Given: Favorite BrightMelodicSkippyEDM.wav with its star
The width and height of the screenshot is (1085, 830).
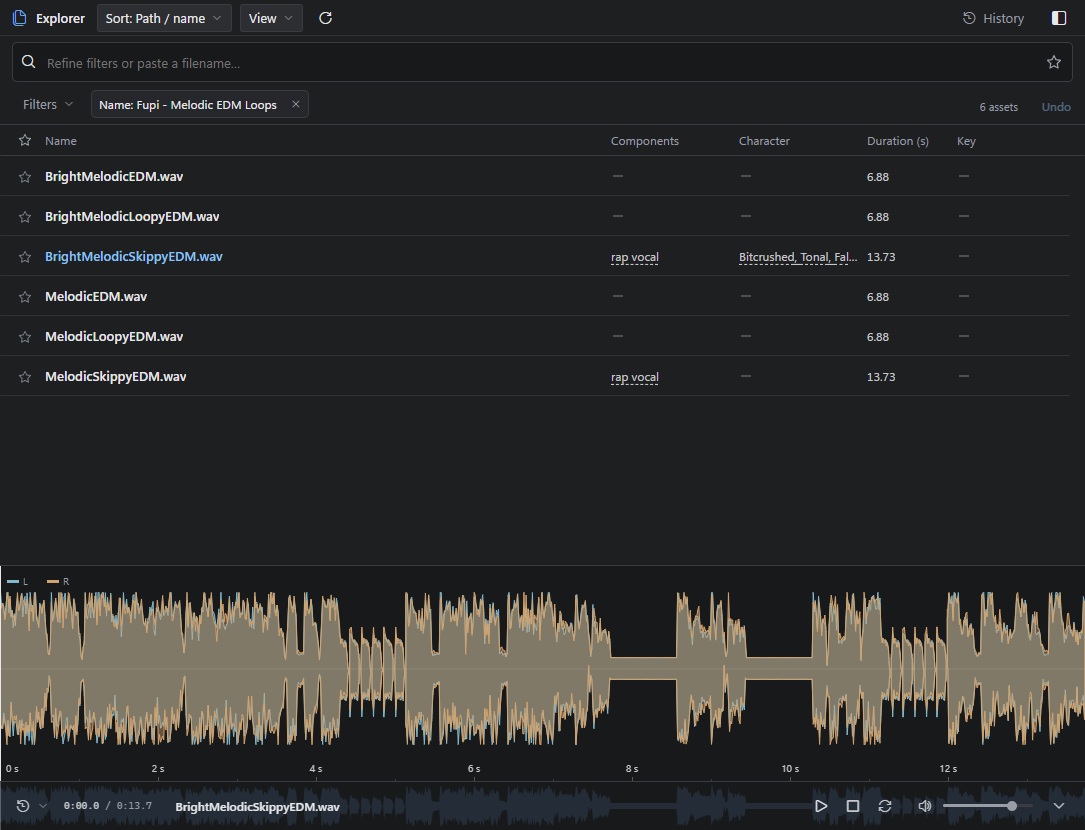Looking at the screenshot, I should click(x=25, y=257).
